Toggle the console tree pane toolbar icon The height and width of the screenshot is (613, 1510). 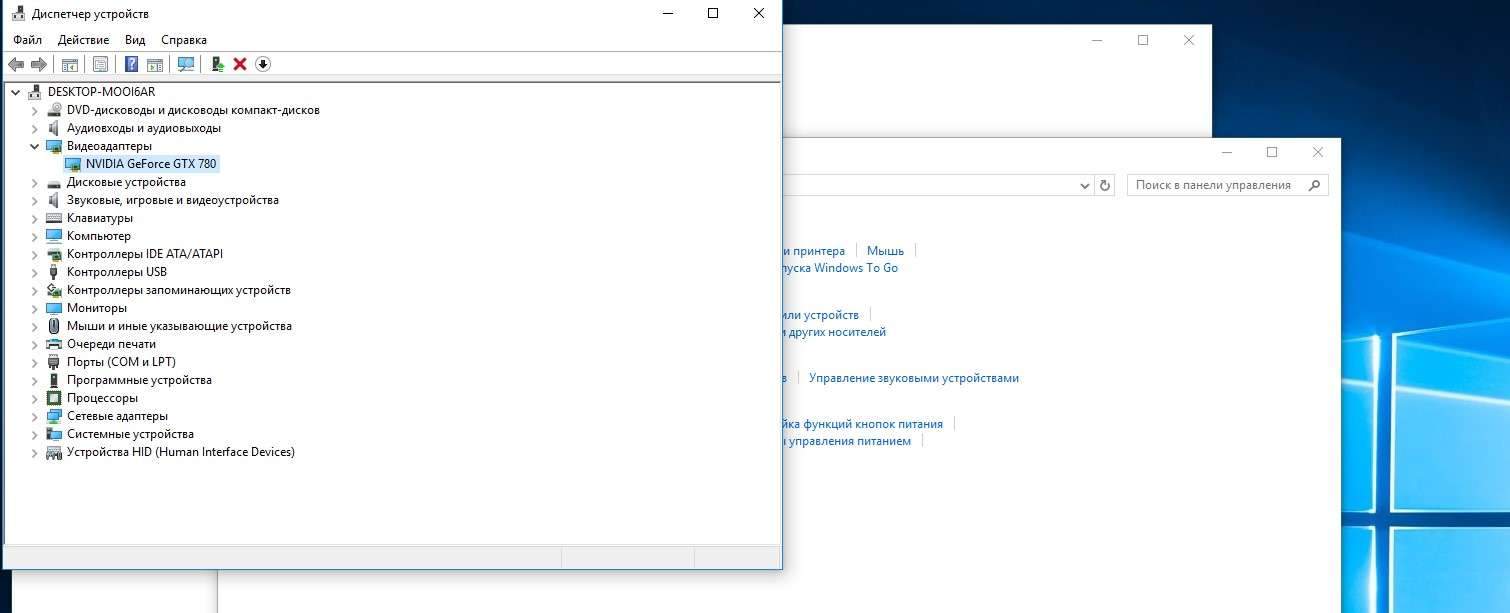point(70,64)
